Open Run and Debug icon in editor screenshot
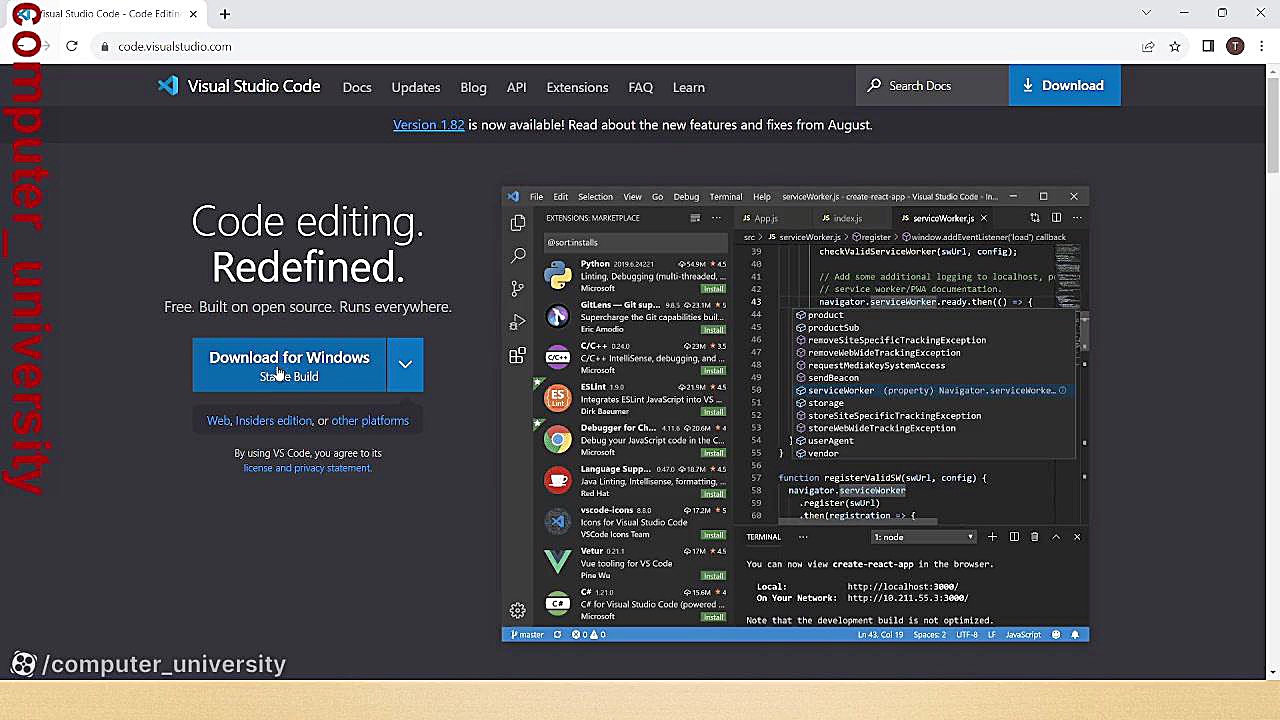Screen dimensions: 1280x720 [517, 322]
